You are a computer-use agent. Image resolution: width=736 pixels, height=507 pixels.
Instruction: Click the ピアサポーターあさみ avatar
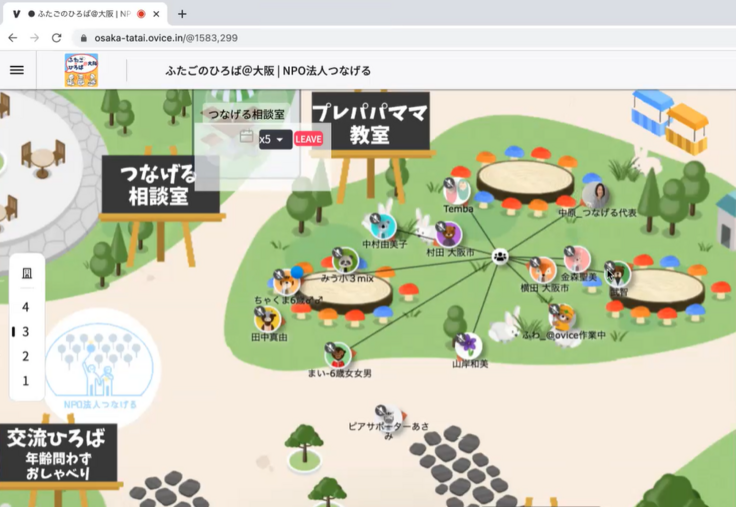390,418
